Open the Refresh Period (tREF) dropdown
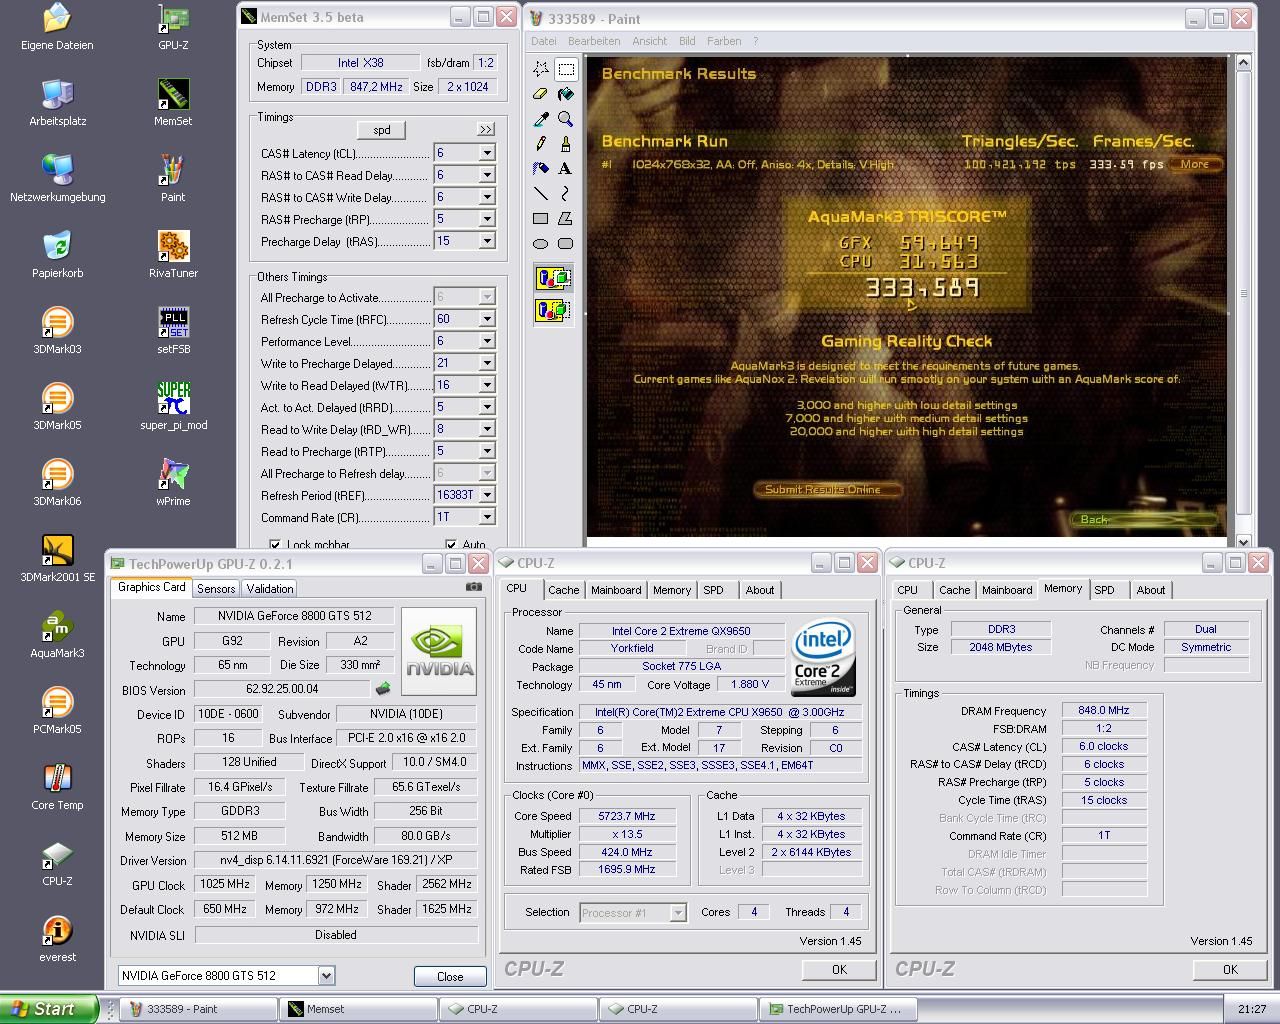The image size is (1280, 1024). (486, 495)
